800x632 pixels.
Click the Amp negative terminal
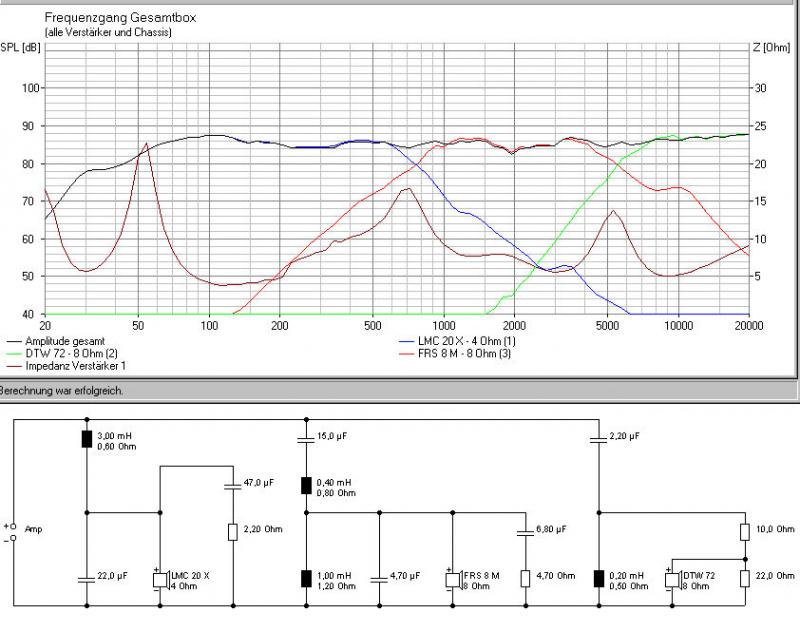coord(13,538)
